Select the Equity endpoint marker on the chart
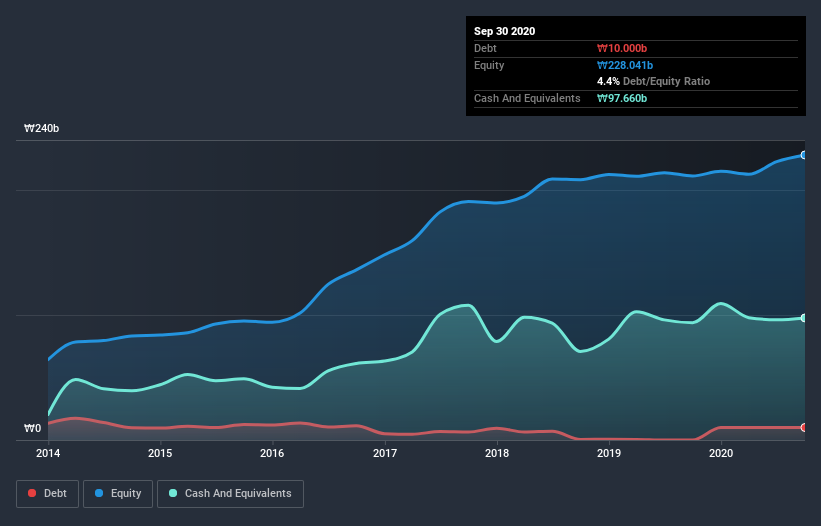This screenshot has height=526, width=821. pyautogui.click(x=804, y=155)
